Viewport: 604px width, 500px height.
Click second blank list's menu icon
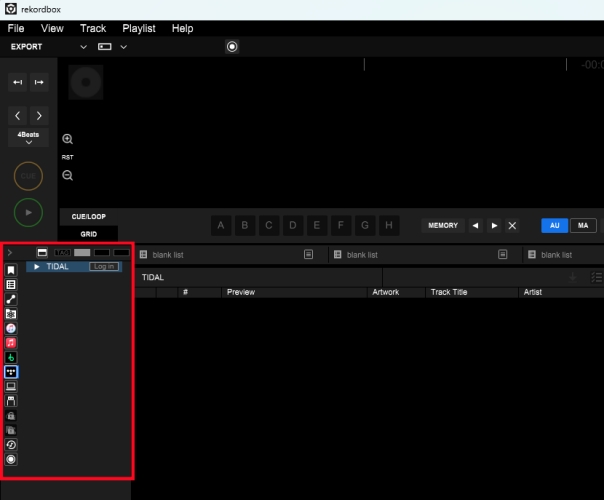pos(502,254)
